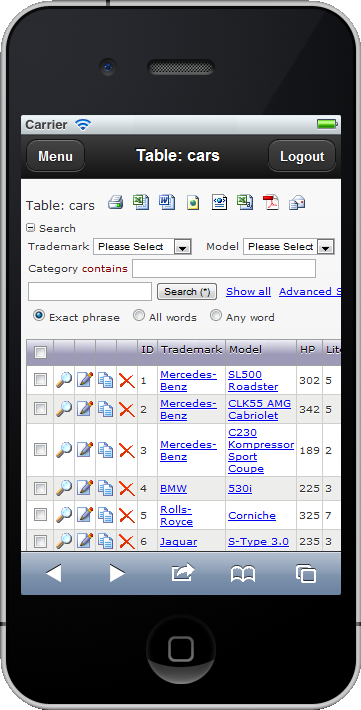Screen dimensions: 361x710
Task: Open the Advanced Search link
Action: pos(310,292)
